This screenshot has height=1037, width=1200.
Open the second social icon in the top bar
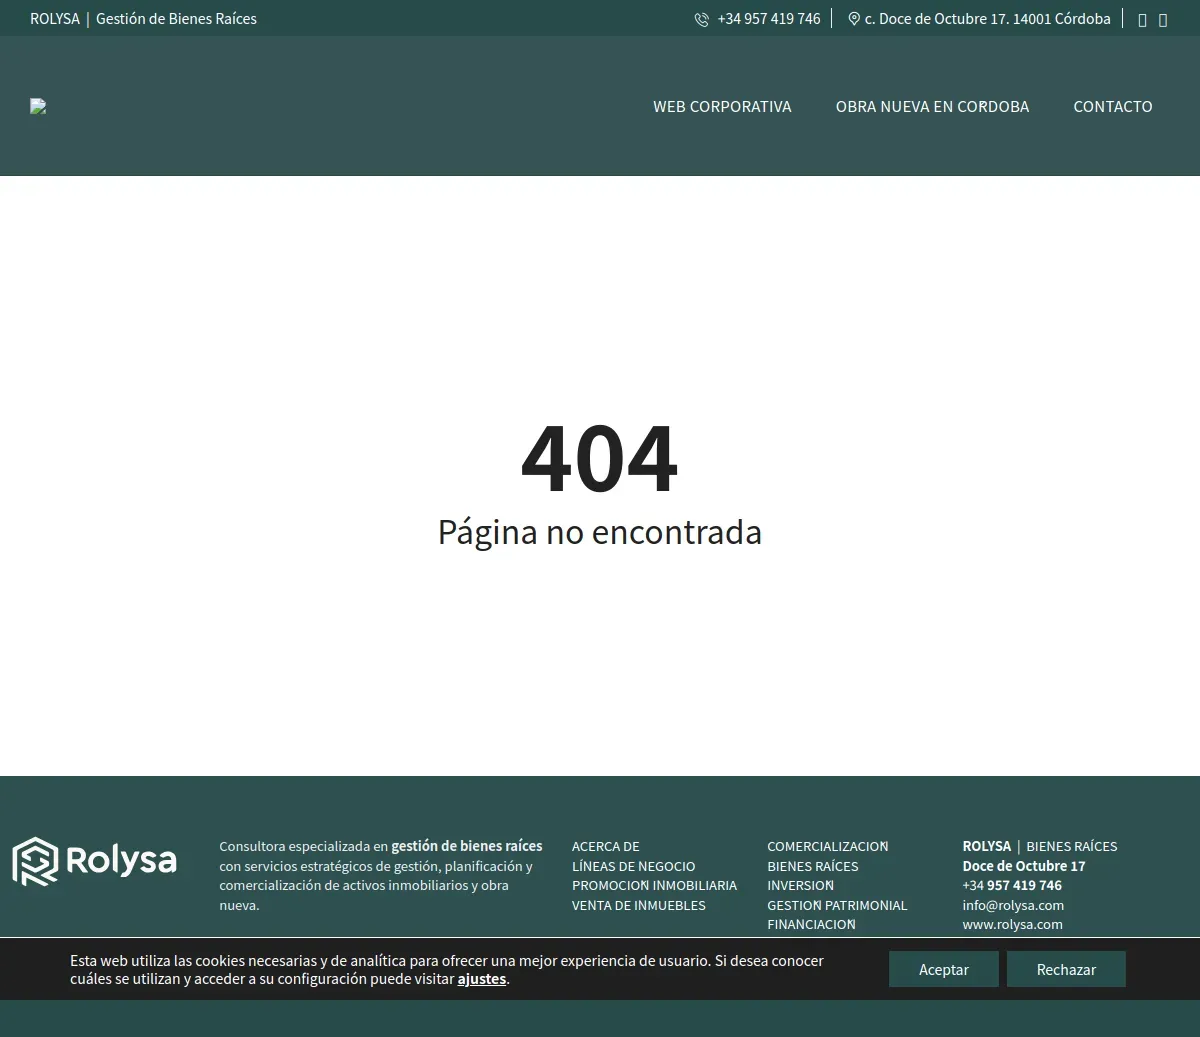(1163, 20)
